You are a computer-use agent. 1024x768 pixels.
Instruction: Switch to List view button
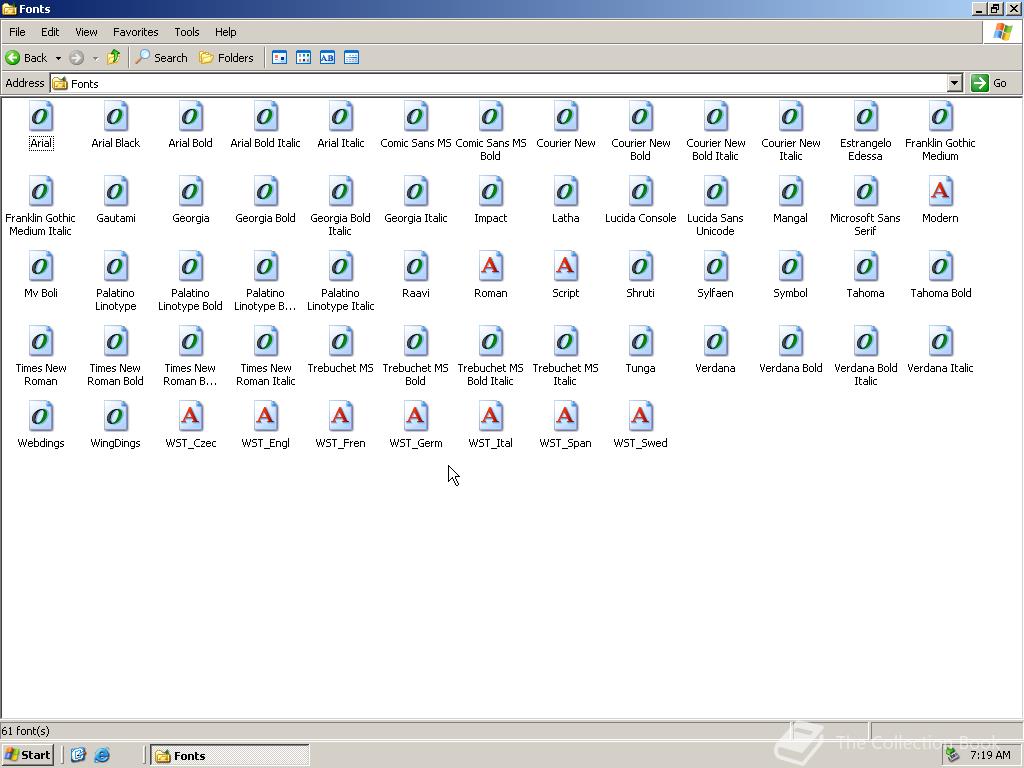tap(304, 57)
